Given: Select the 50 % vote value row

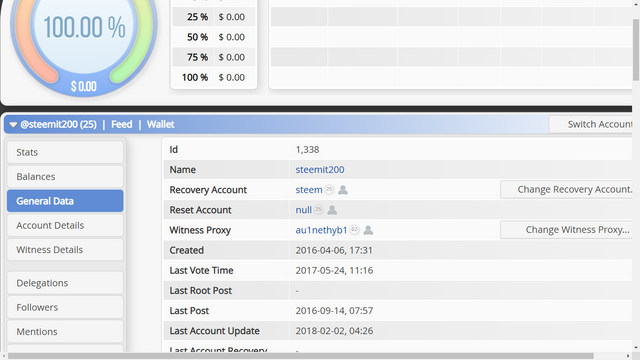Looking at the screenshot, I should click(214, 37).
